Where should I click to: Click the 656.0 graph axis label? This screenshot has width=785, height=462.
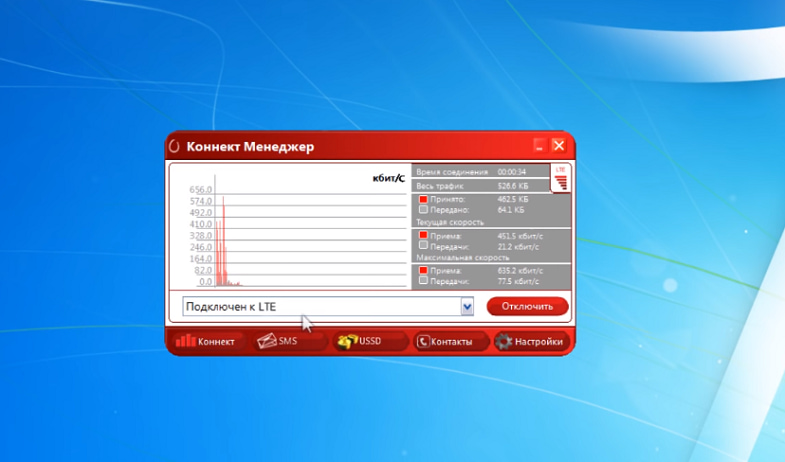click(200, 190)
